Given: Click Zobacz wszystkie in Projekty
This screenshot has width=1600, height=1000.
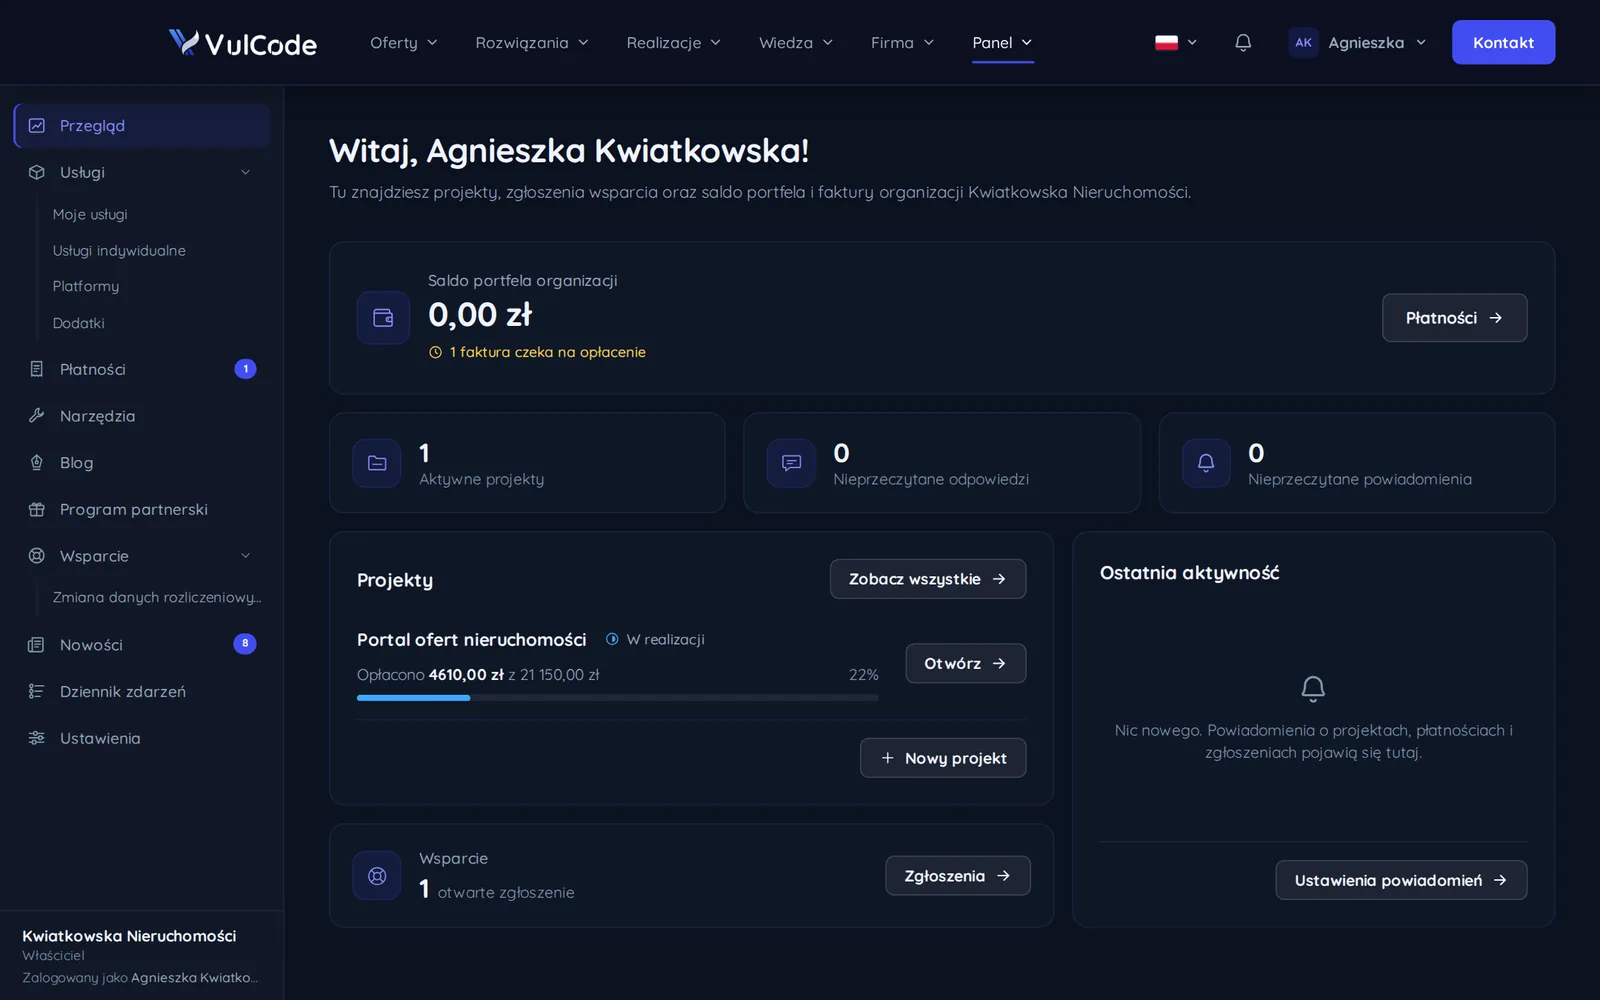Looking at the screenshot, I should coord(928,579).
